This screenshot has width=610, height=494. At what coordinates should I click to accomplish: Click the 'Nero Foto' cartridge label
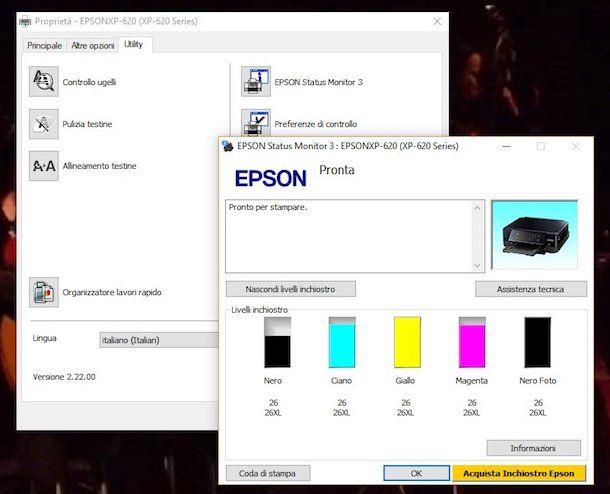538,381
